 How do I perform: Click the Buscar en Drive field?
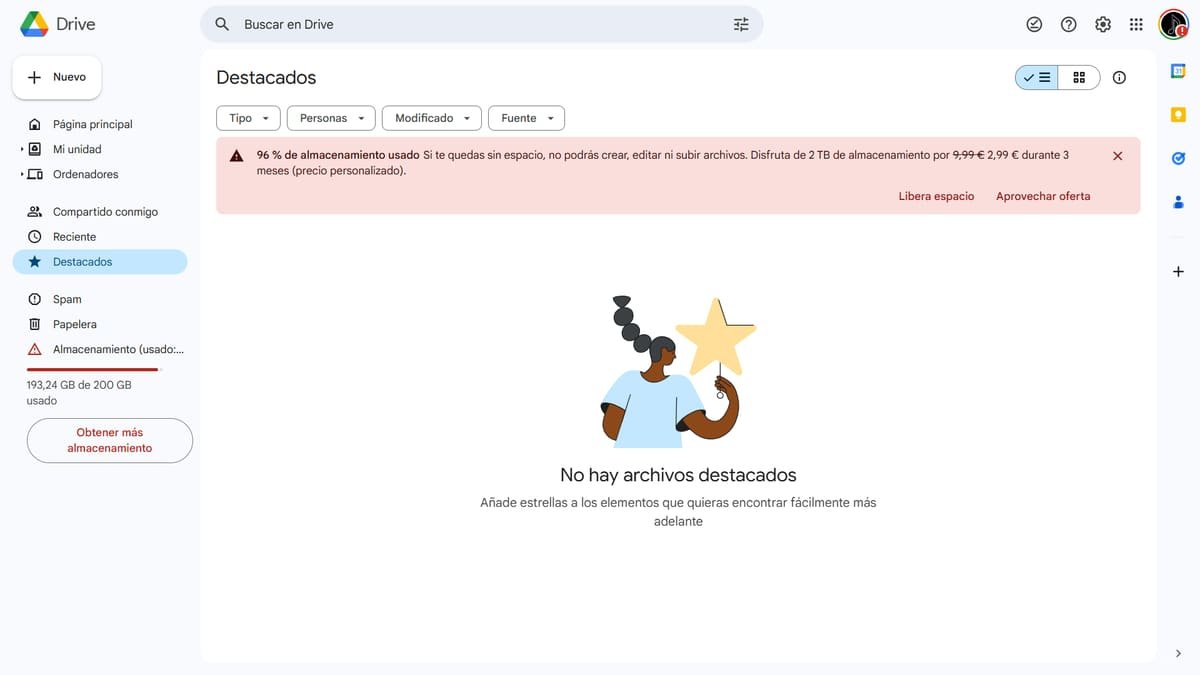(x=482, y=24)
